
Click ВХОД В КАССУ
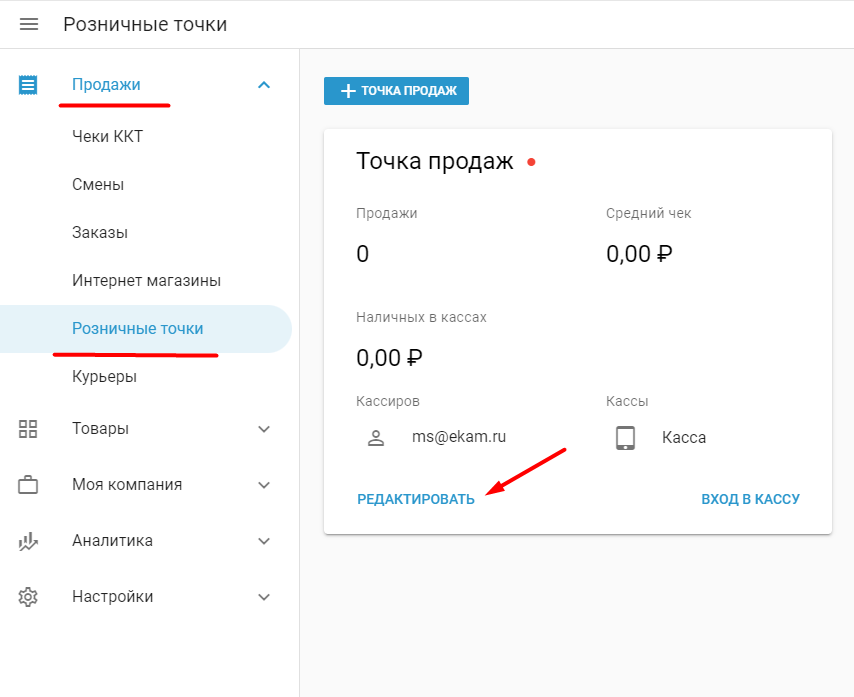[x=751, y=499]
